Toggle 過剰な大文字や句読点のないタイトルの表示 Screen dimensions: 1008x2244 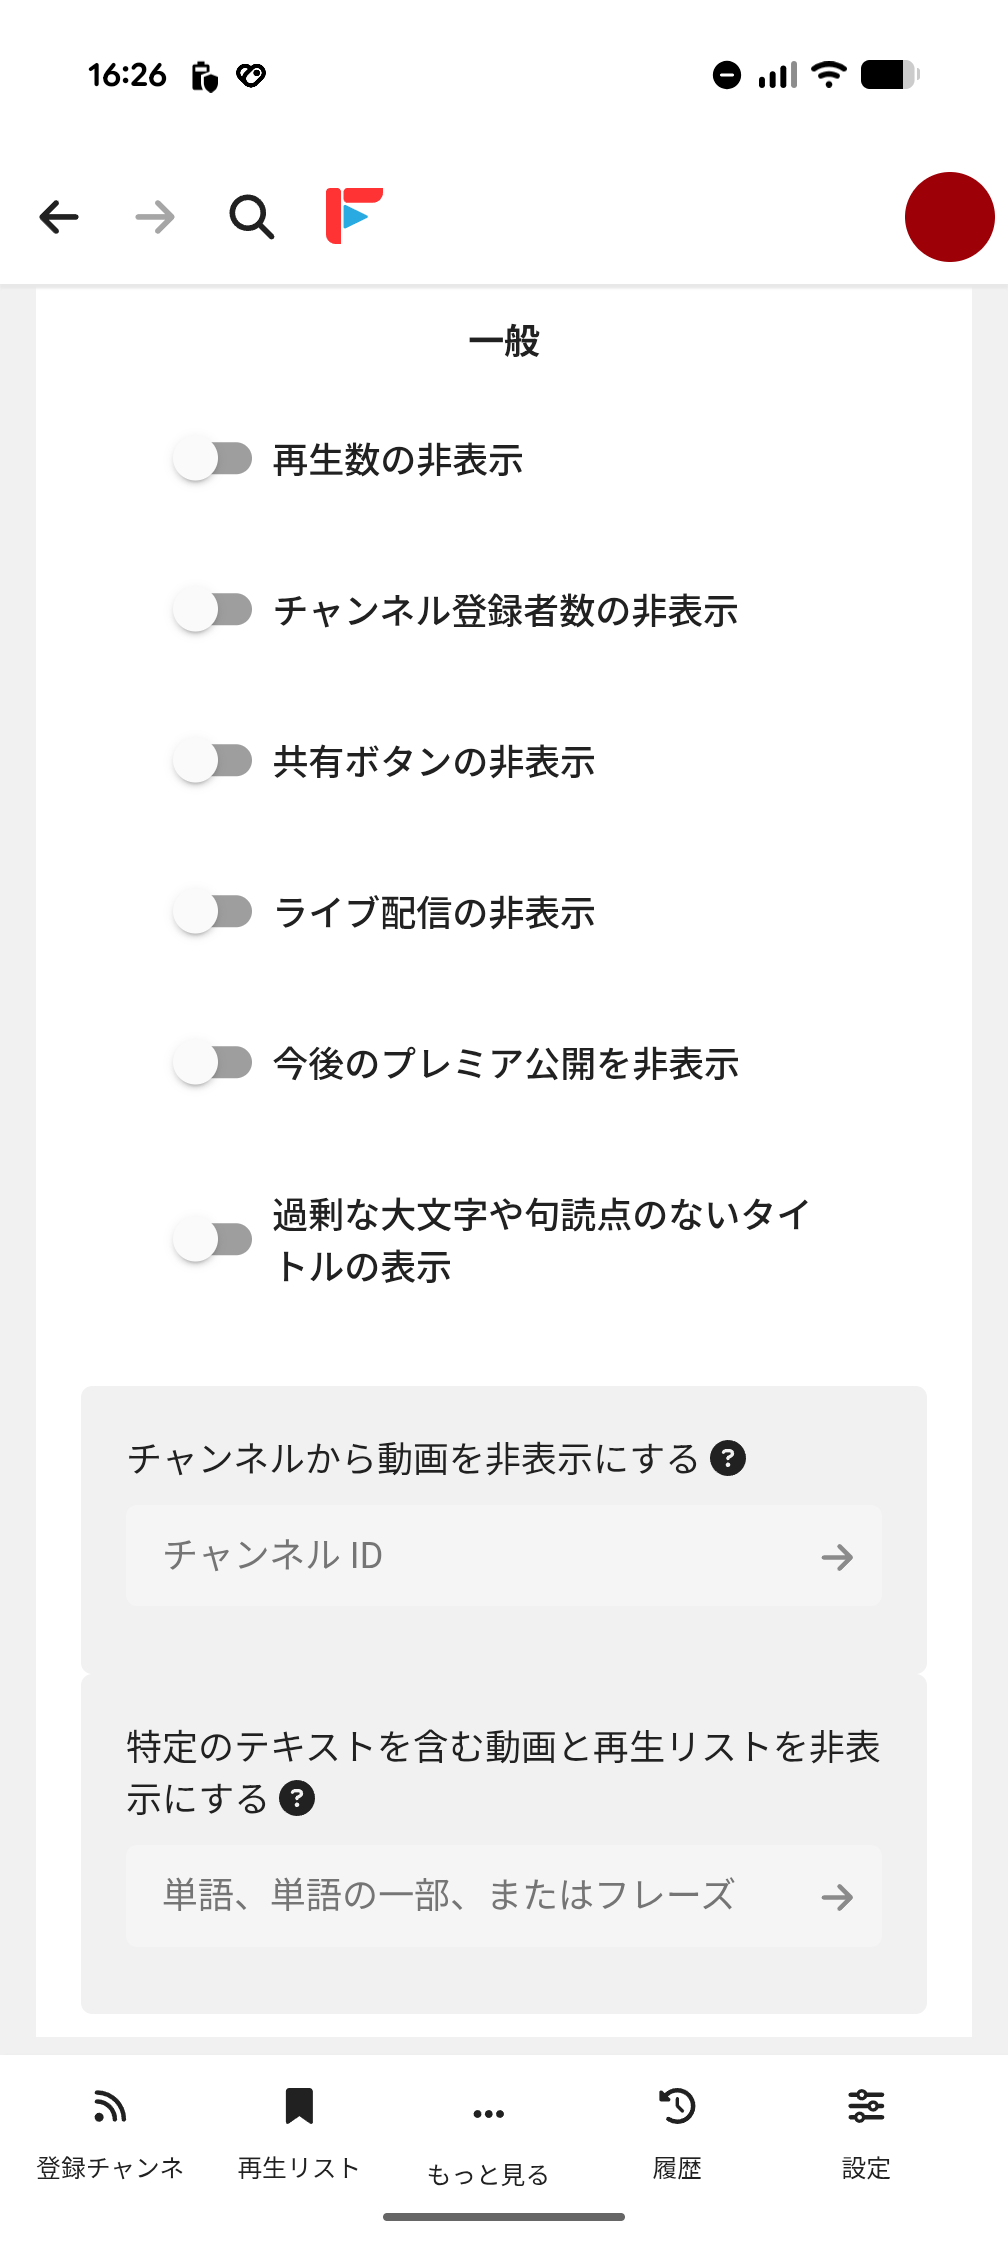point(213,1240)
